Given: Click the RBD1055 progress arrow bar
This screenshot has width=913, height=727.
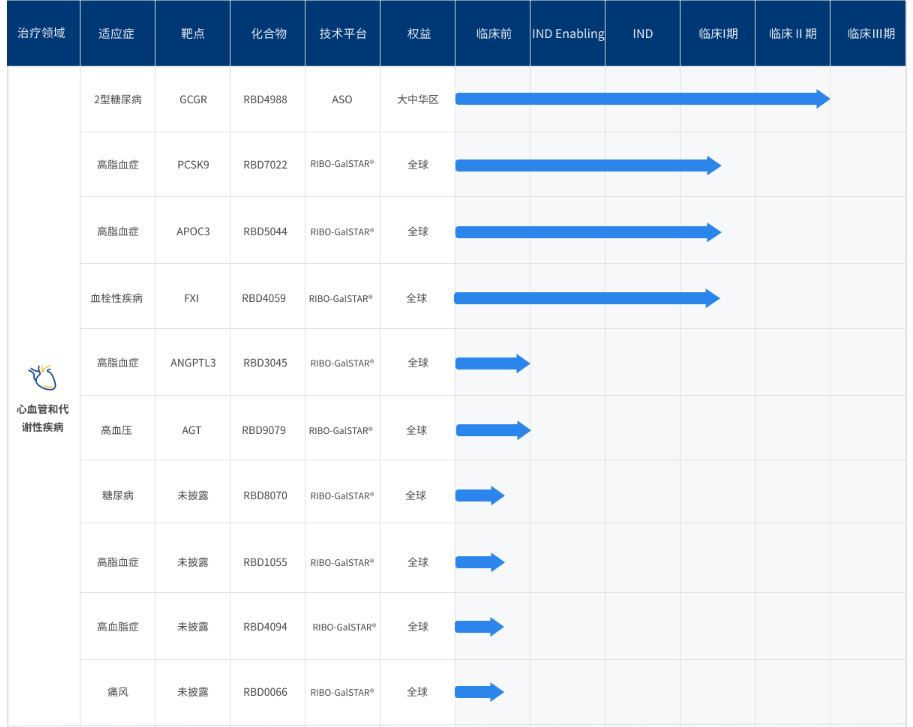Looking at the screenshot, I should click(480, 562).
